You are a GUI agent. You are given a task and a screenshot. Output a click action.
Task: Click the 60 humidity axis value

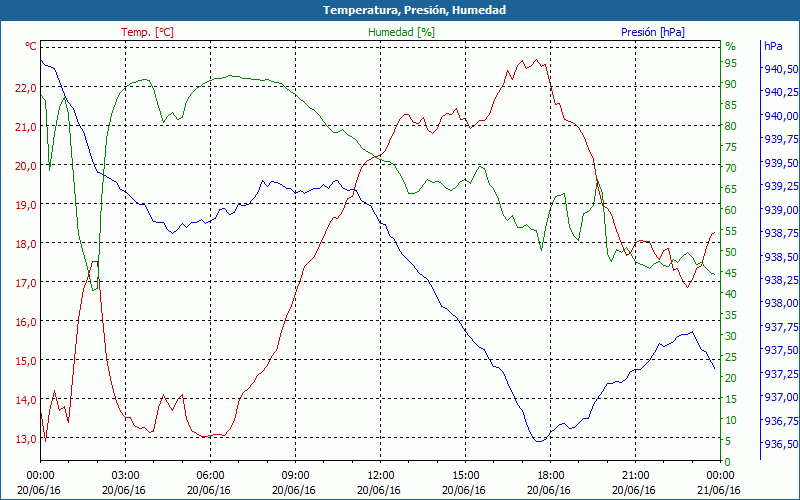click(731, 210)
